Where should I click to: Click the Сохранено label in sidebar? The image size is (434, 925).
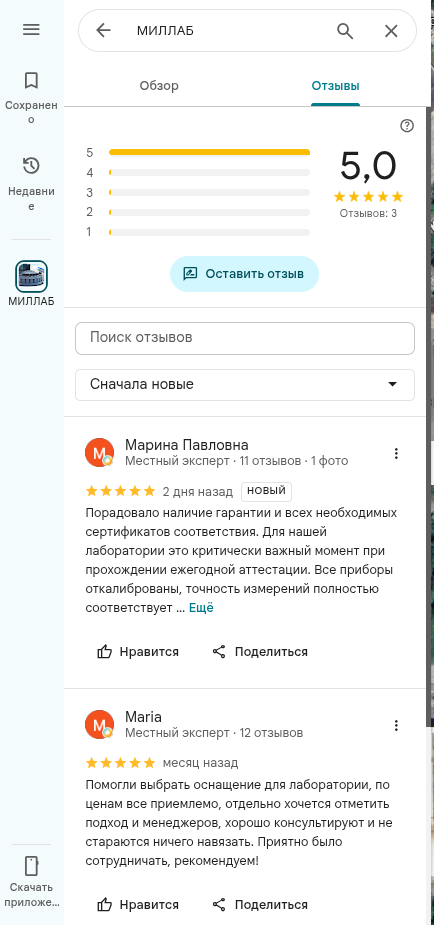tap(31, 112)
